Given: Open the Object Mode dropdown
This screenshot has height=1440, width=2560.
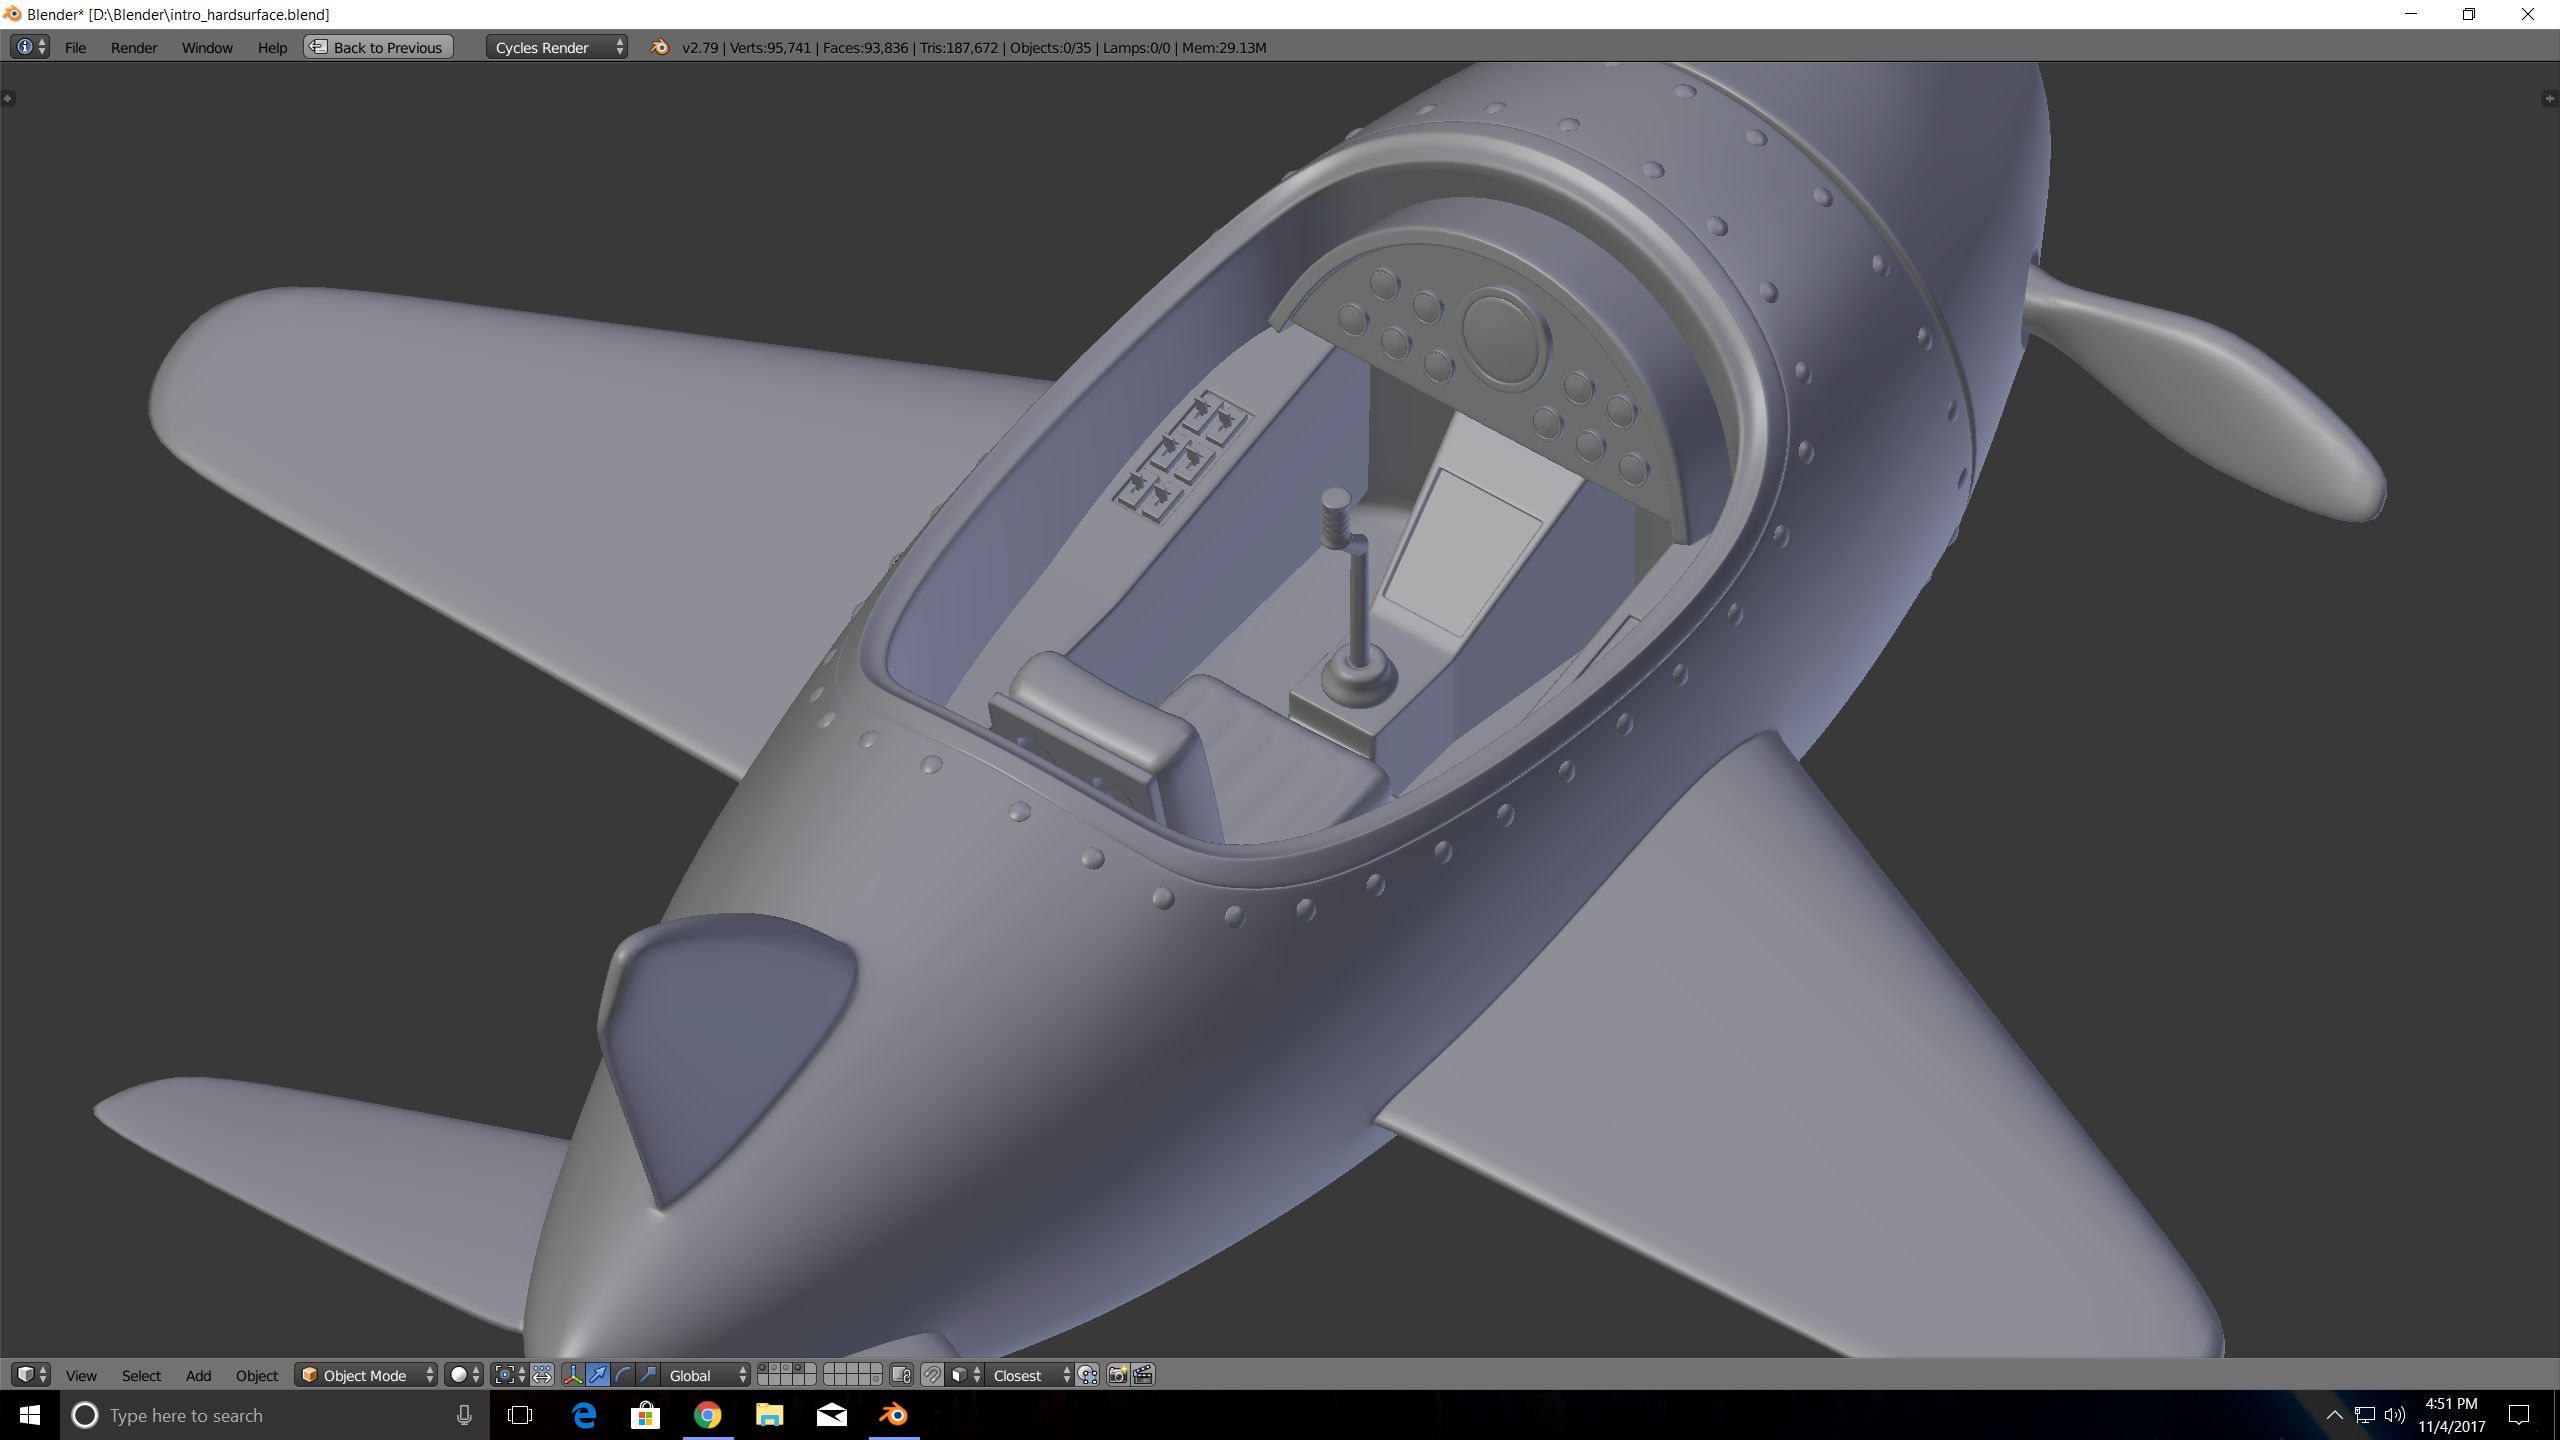Looking at the screenshot, I should tap(366, 1375).
